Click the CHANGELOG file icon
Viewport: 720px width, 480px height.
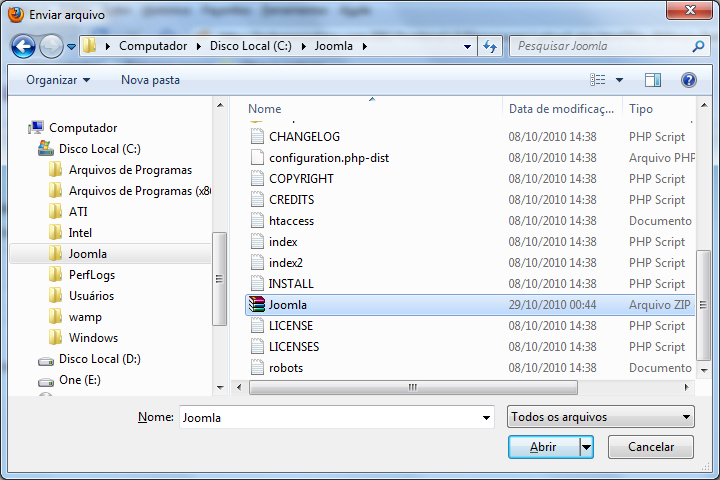257,137
